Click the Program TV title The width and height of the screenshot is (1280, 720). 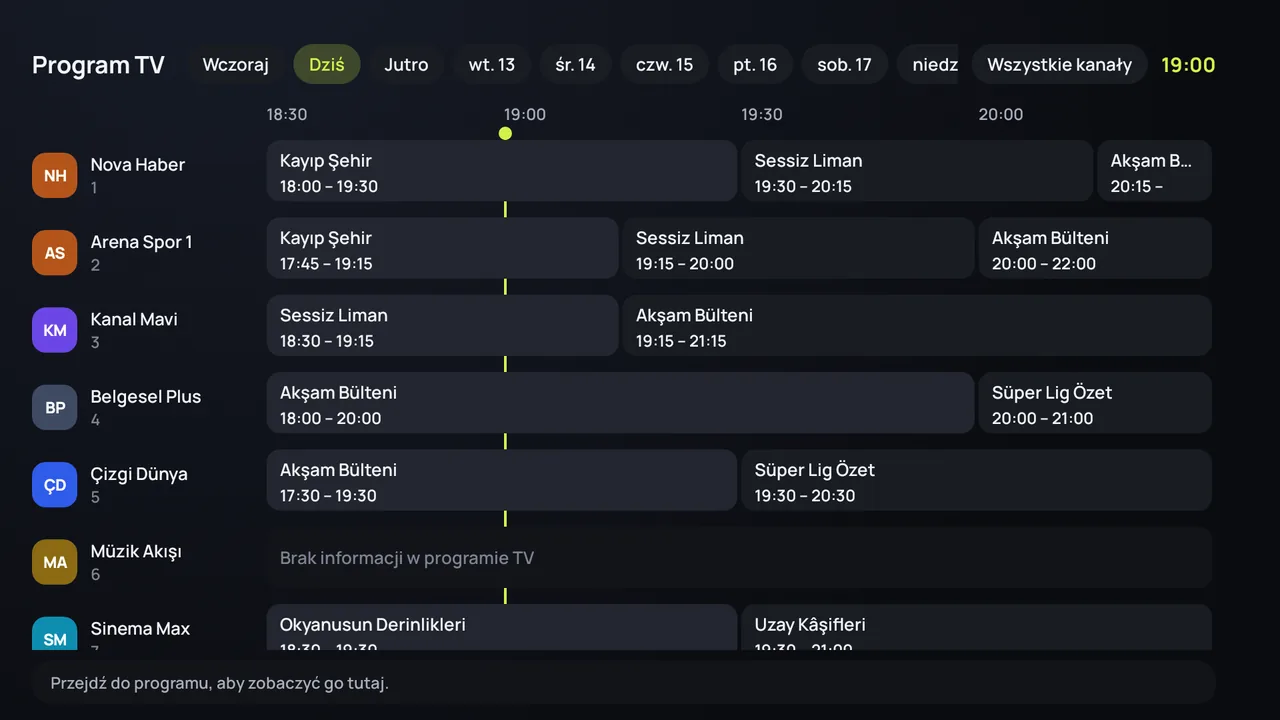click(98, 65)
